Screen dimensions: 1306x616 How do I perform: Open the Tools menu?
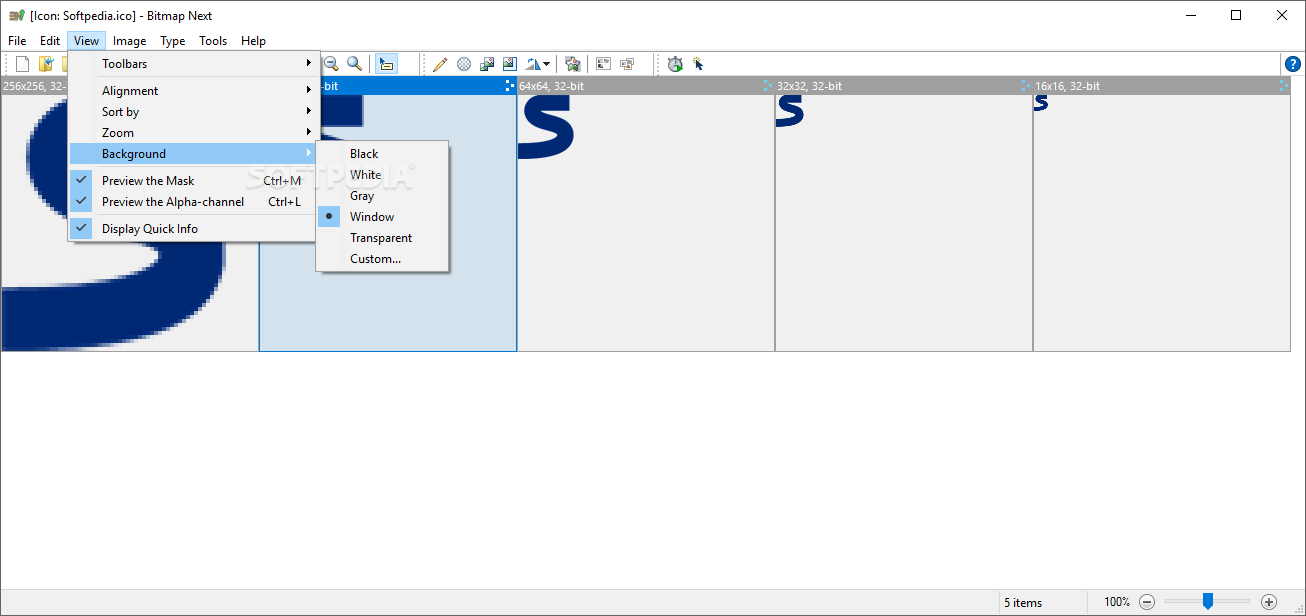[213, 41]
